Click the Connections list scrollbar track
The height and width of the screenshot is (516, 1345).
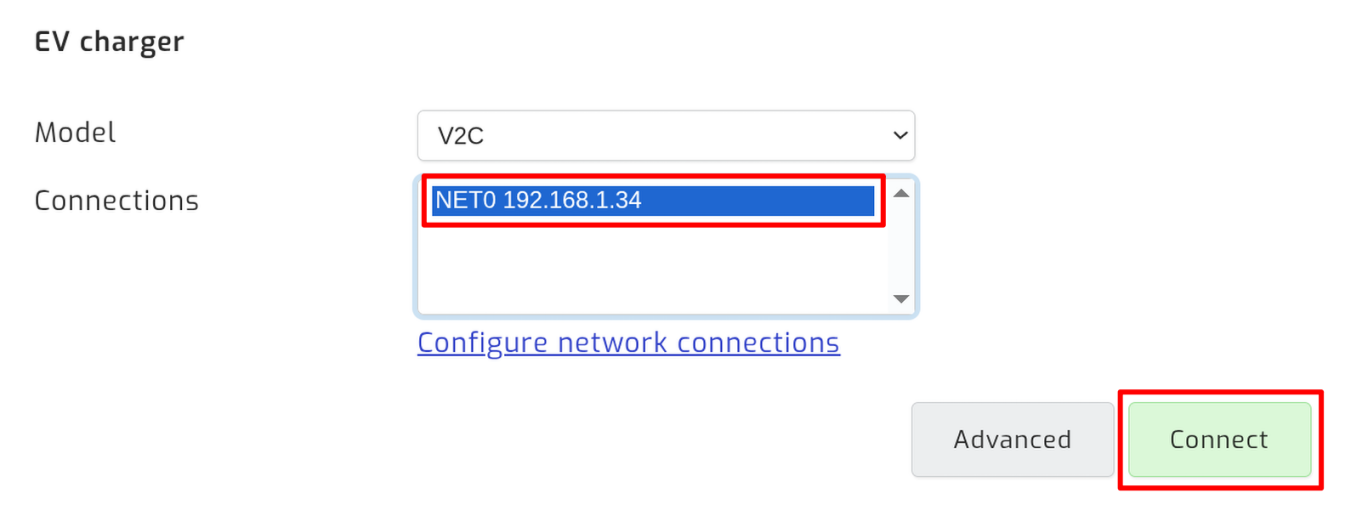(901, 246)
